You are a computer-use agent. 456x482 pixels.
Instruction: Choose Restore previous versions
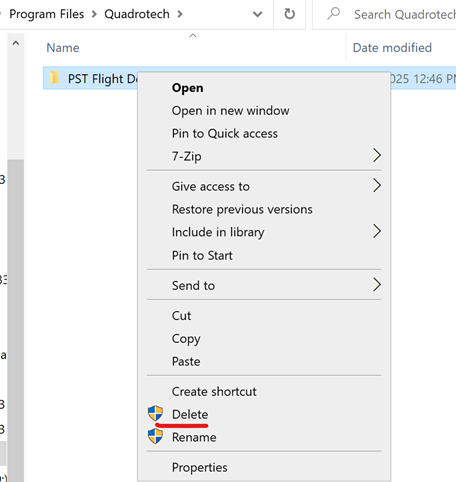[x=264, y=209]
